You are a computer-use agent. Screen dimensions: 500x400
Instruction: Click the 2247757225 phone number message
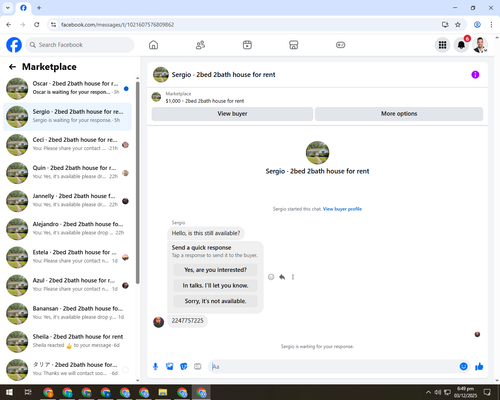point(187,321)
